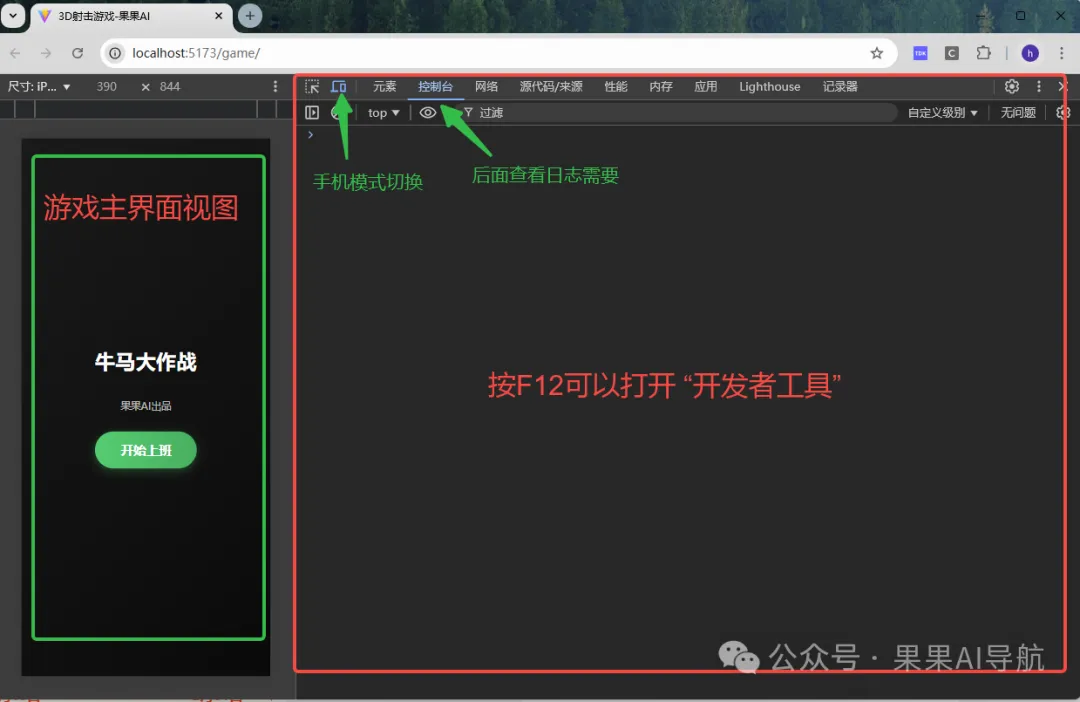Go back with browser back arrow
The image size is (1080, 702).
15,53
